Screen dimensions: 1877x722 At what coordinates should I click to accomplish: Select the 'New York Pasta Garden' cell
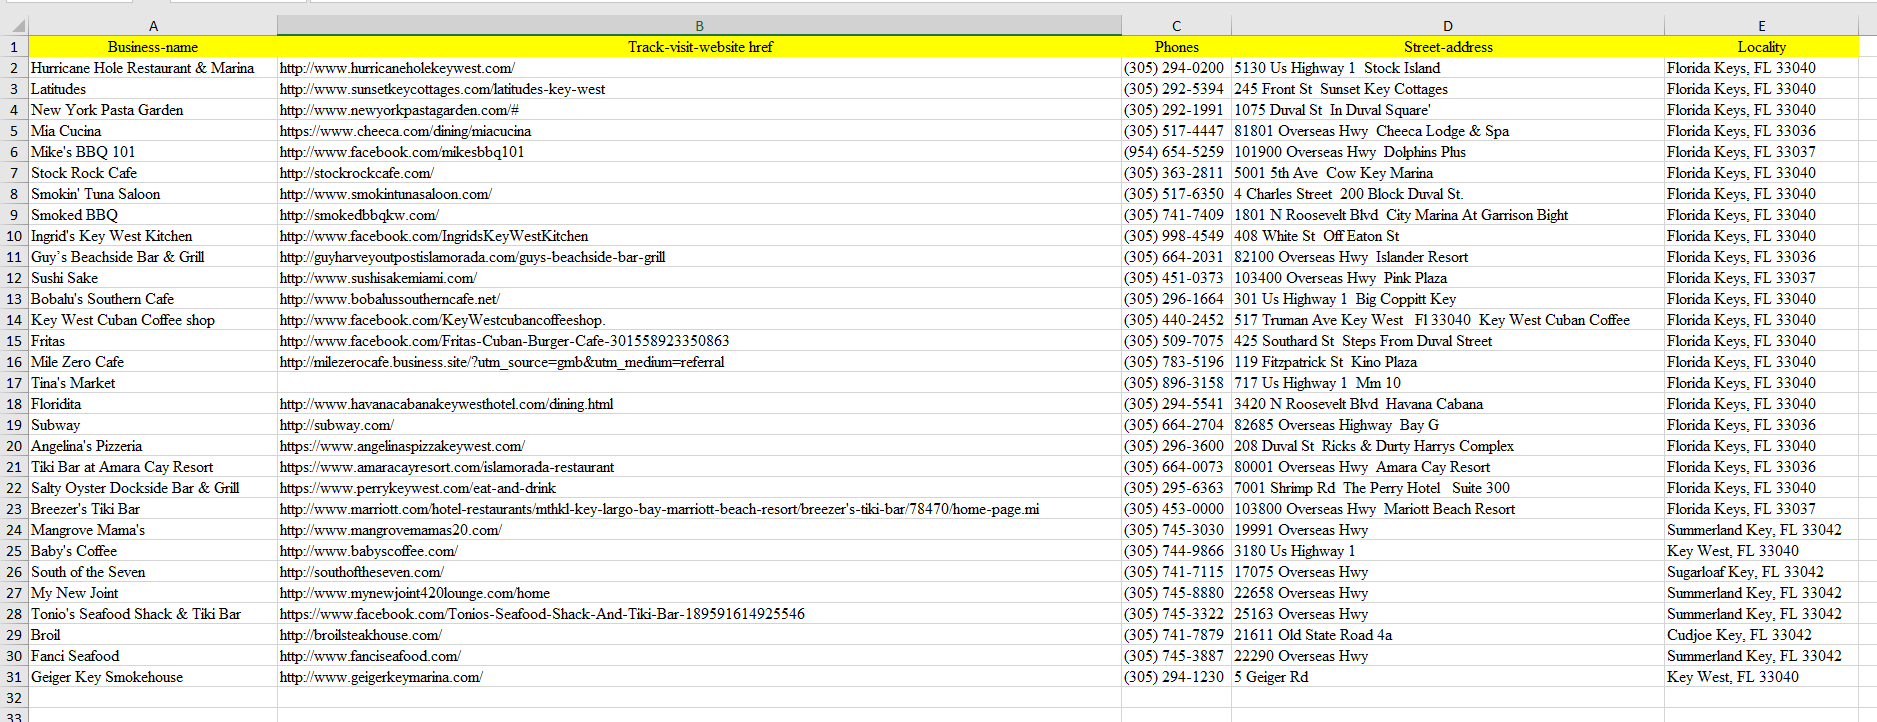point(153,110)
